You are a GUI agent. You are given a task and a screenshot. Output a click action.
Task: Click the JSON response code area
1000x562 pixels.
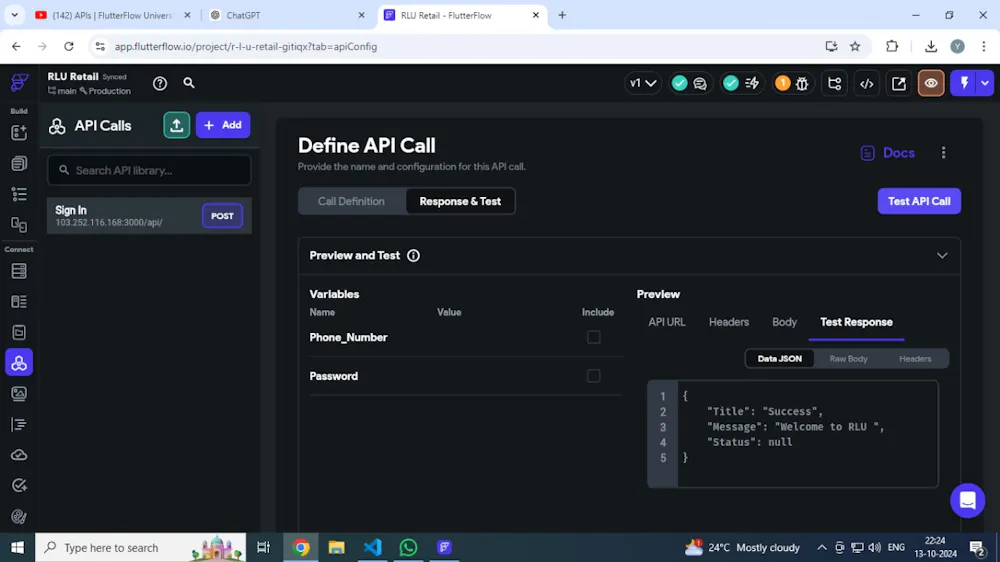793,434
